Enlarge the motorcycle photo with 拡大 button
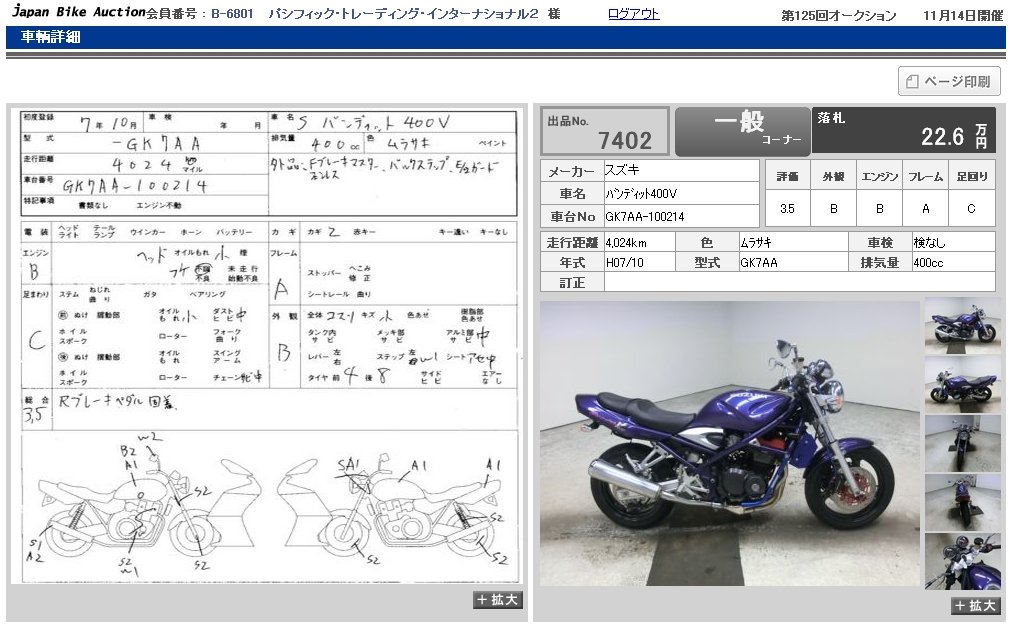The image size is (1010, 631). (975, 605)
